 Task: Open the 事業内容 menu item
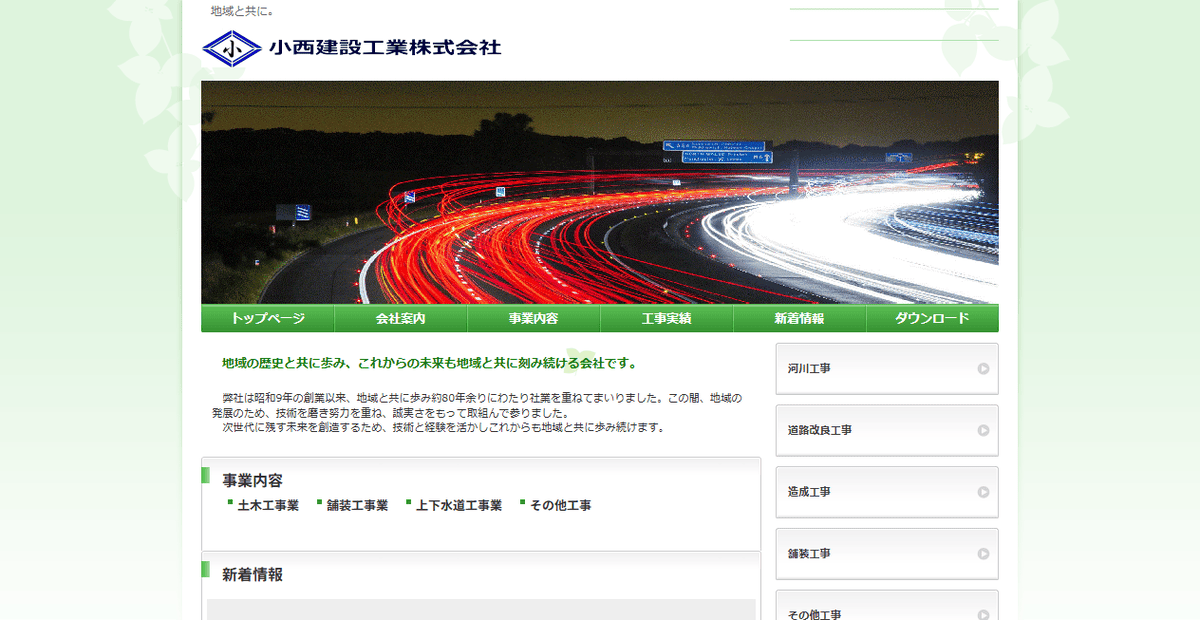tap(533, 318)
